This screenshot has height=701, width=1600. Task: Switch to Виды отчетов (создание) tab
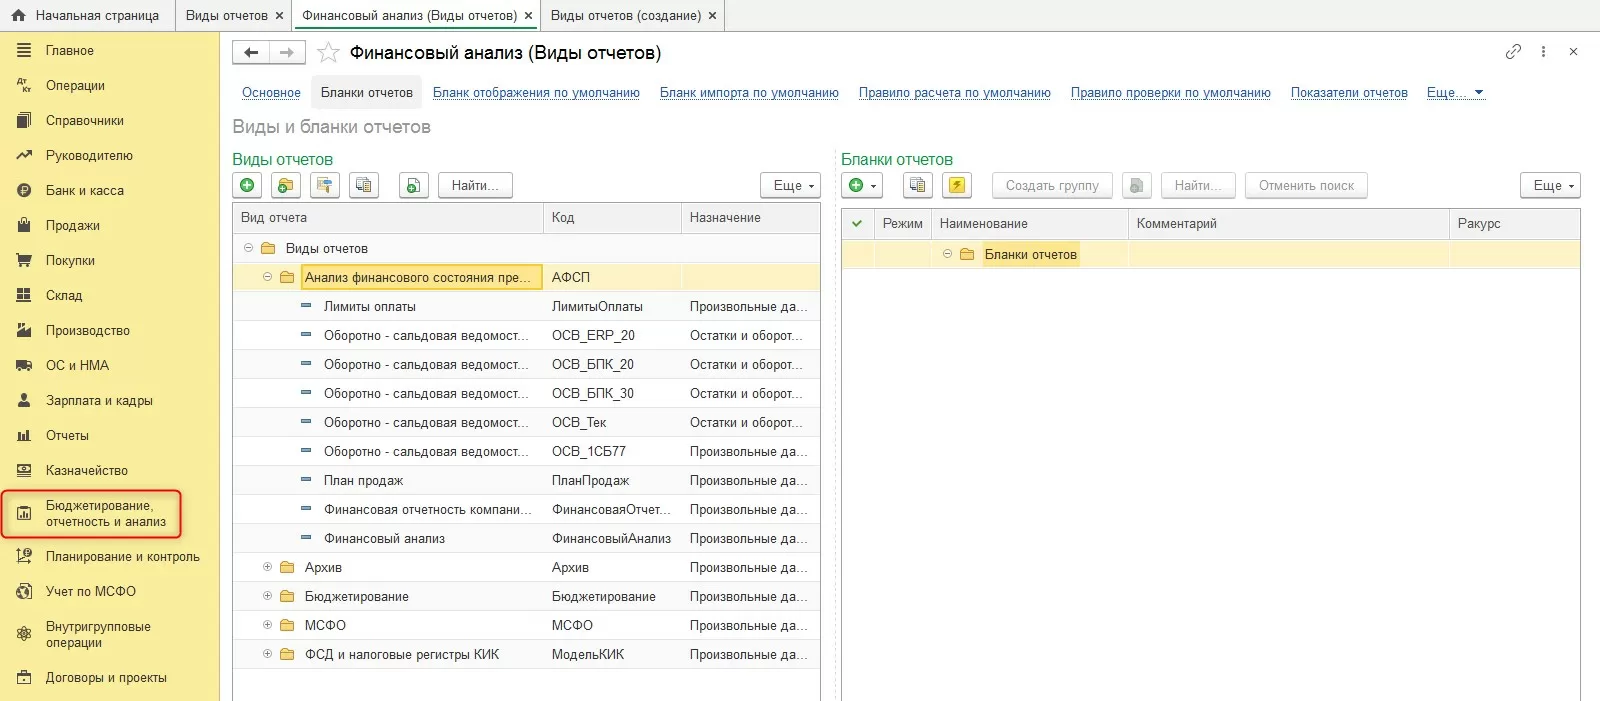coord(625,15)
